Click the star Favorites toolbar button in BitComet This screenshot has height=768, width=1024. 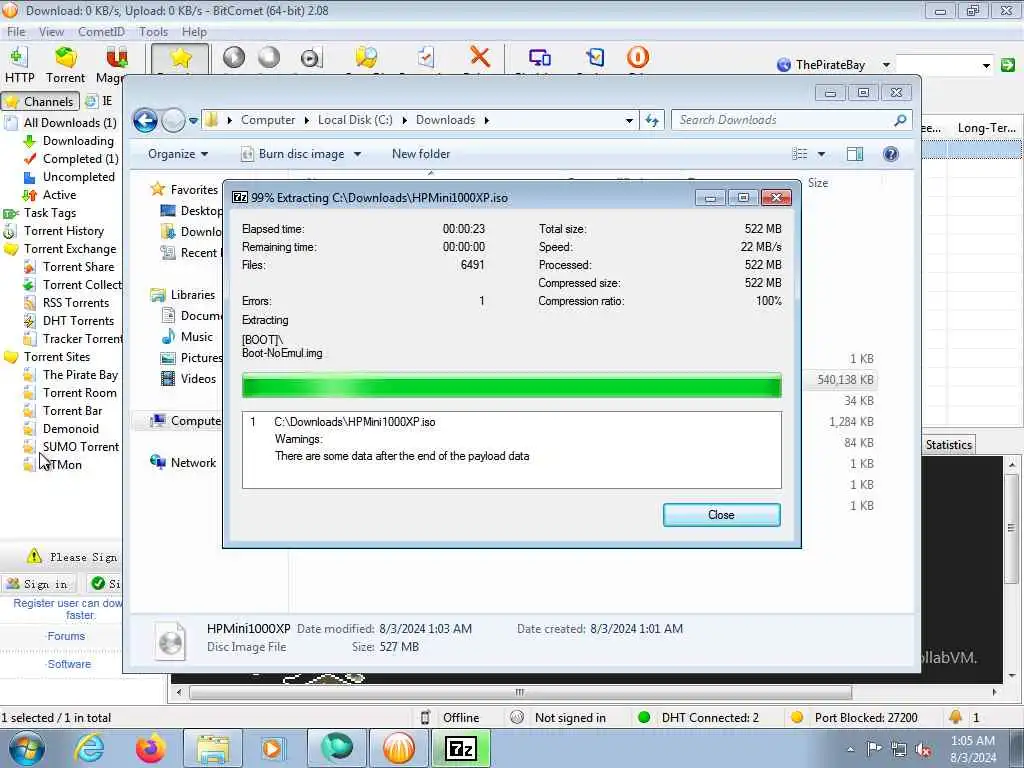180,59
